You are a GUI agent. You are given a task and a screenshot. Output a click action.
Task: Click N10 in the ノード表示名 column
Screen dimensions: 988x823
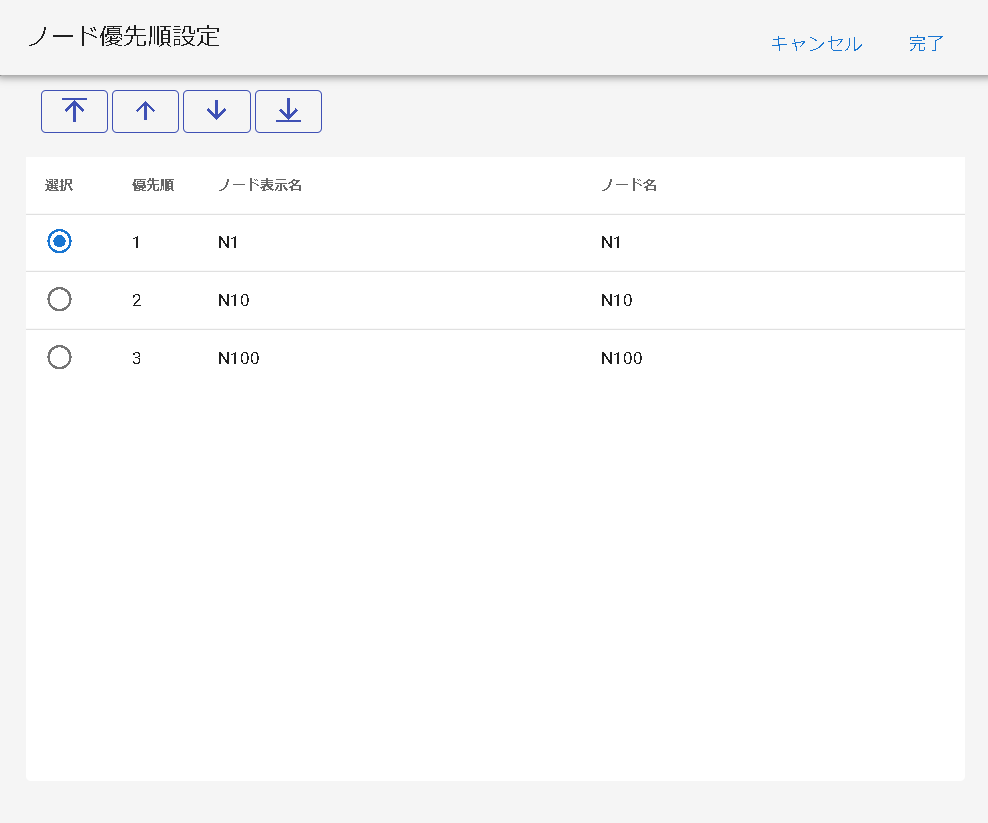233,300
